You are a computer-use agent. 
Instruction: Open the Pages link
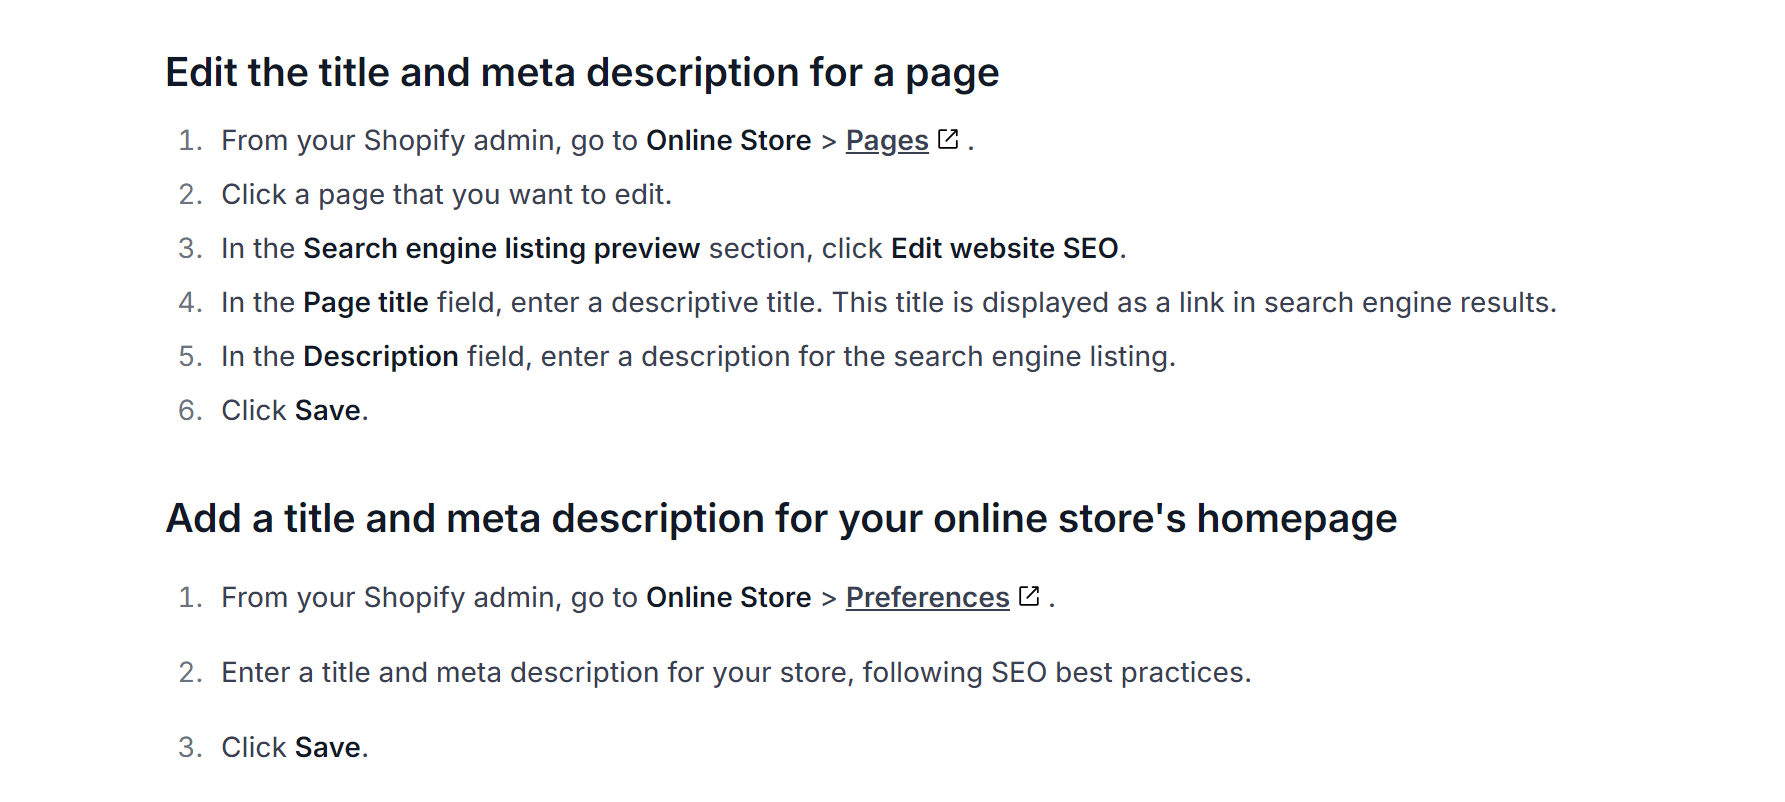(886, 141)
